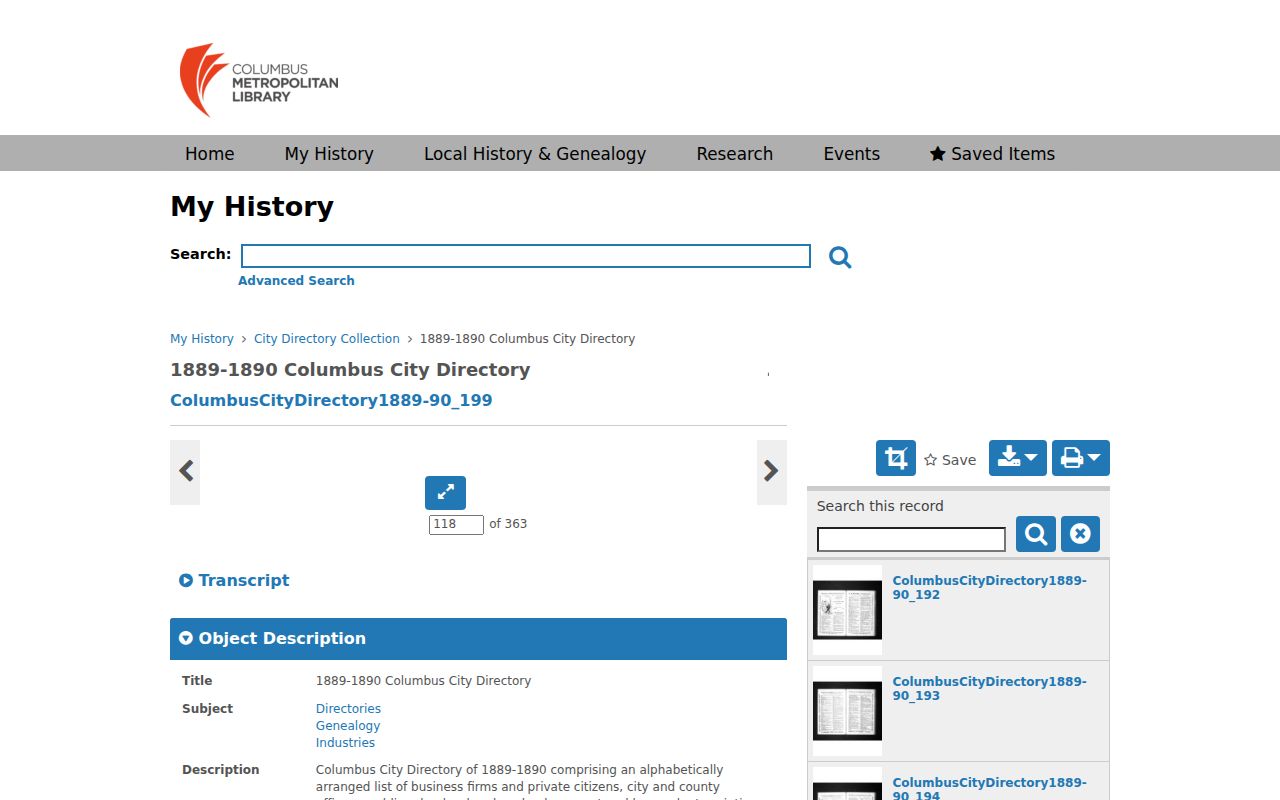The height and width of the screenshot is (800, 1280).
Task: Focus the main search input field
Action: pos(526,256)
